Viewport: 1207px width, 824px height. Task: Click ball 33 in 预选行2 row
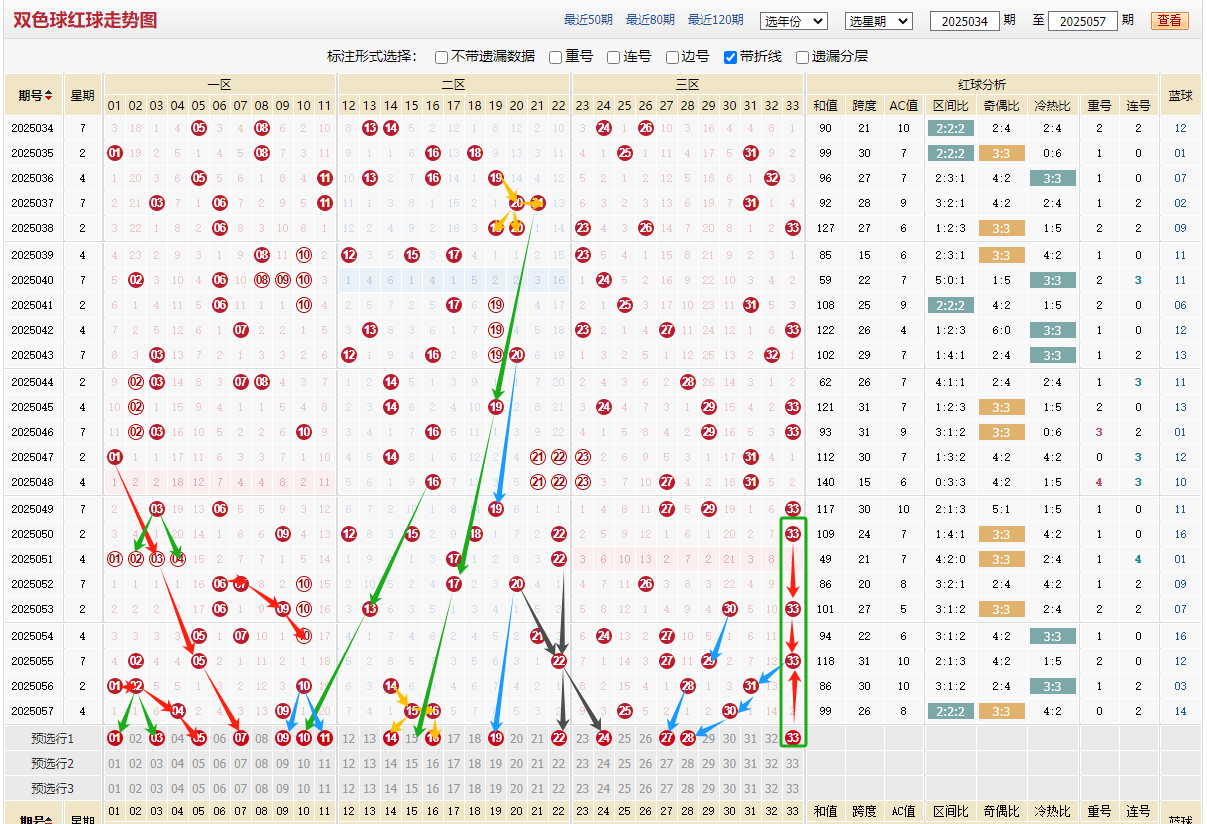click(793, 763)
